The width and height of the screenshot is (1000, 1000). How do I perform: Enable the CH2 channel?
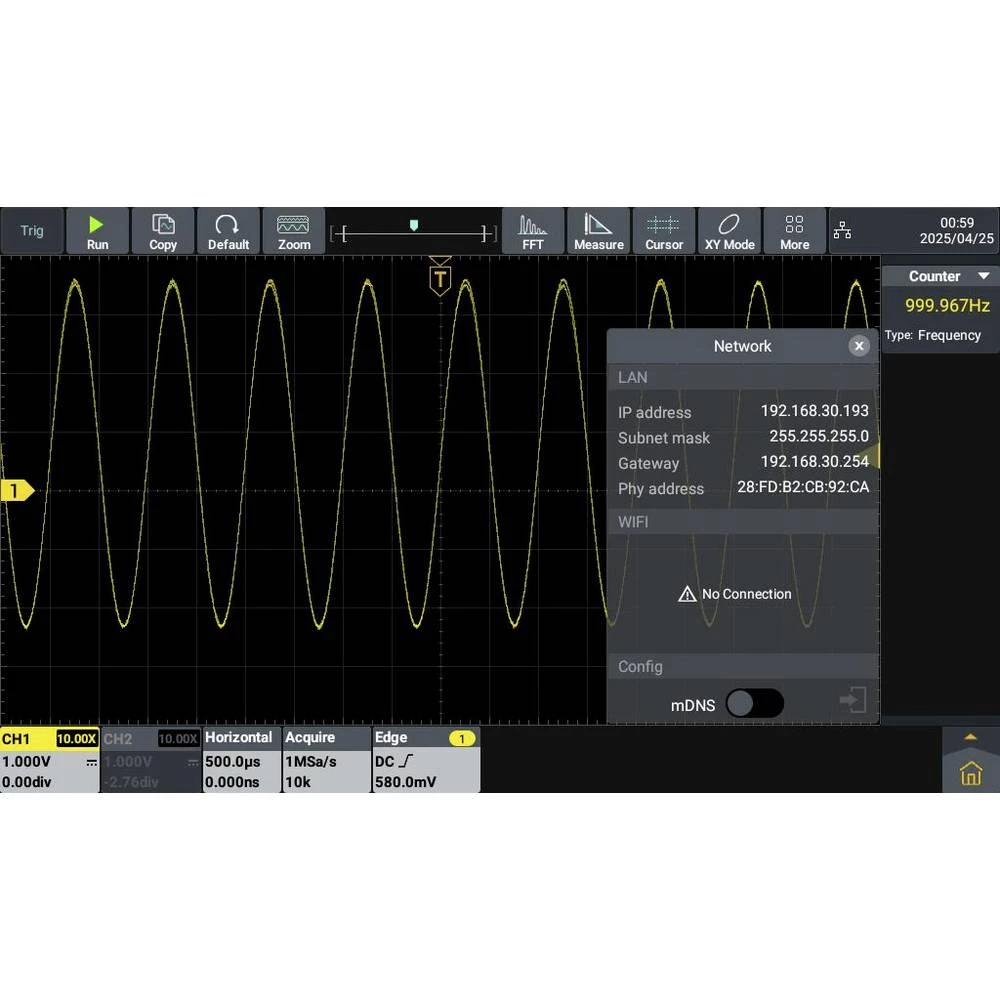[151, 760]
